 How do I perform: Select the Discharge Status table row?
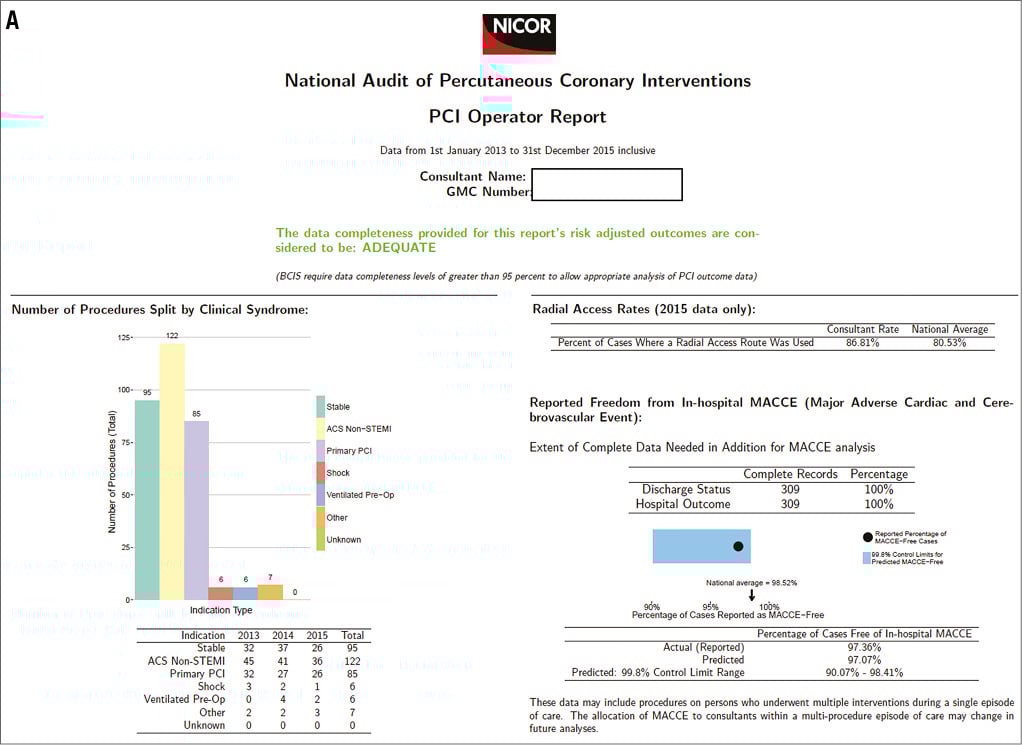[771, 489]
